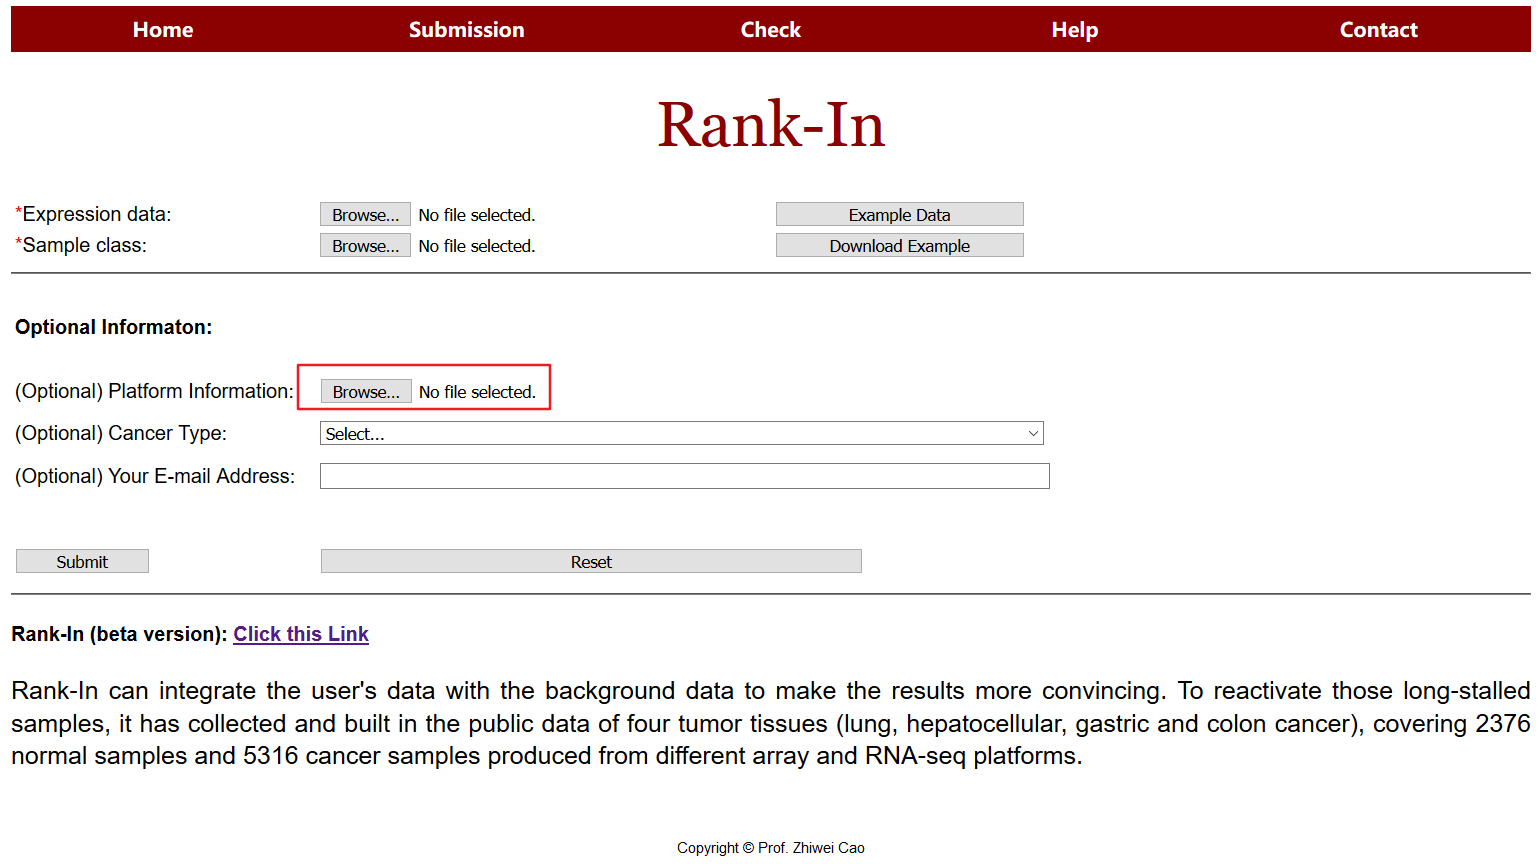Viewport: 1539px width, 864px height.
Task: Click the 'Rank-In (beta version):' label
Action: 119,634
